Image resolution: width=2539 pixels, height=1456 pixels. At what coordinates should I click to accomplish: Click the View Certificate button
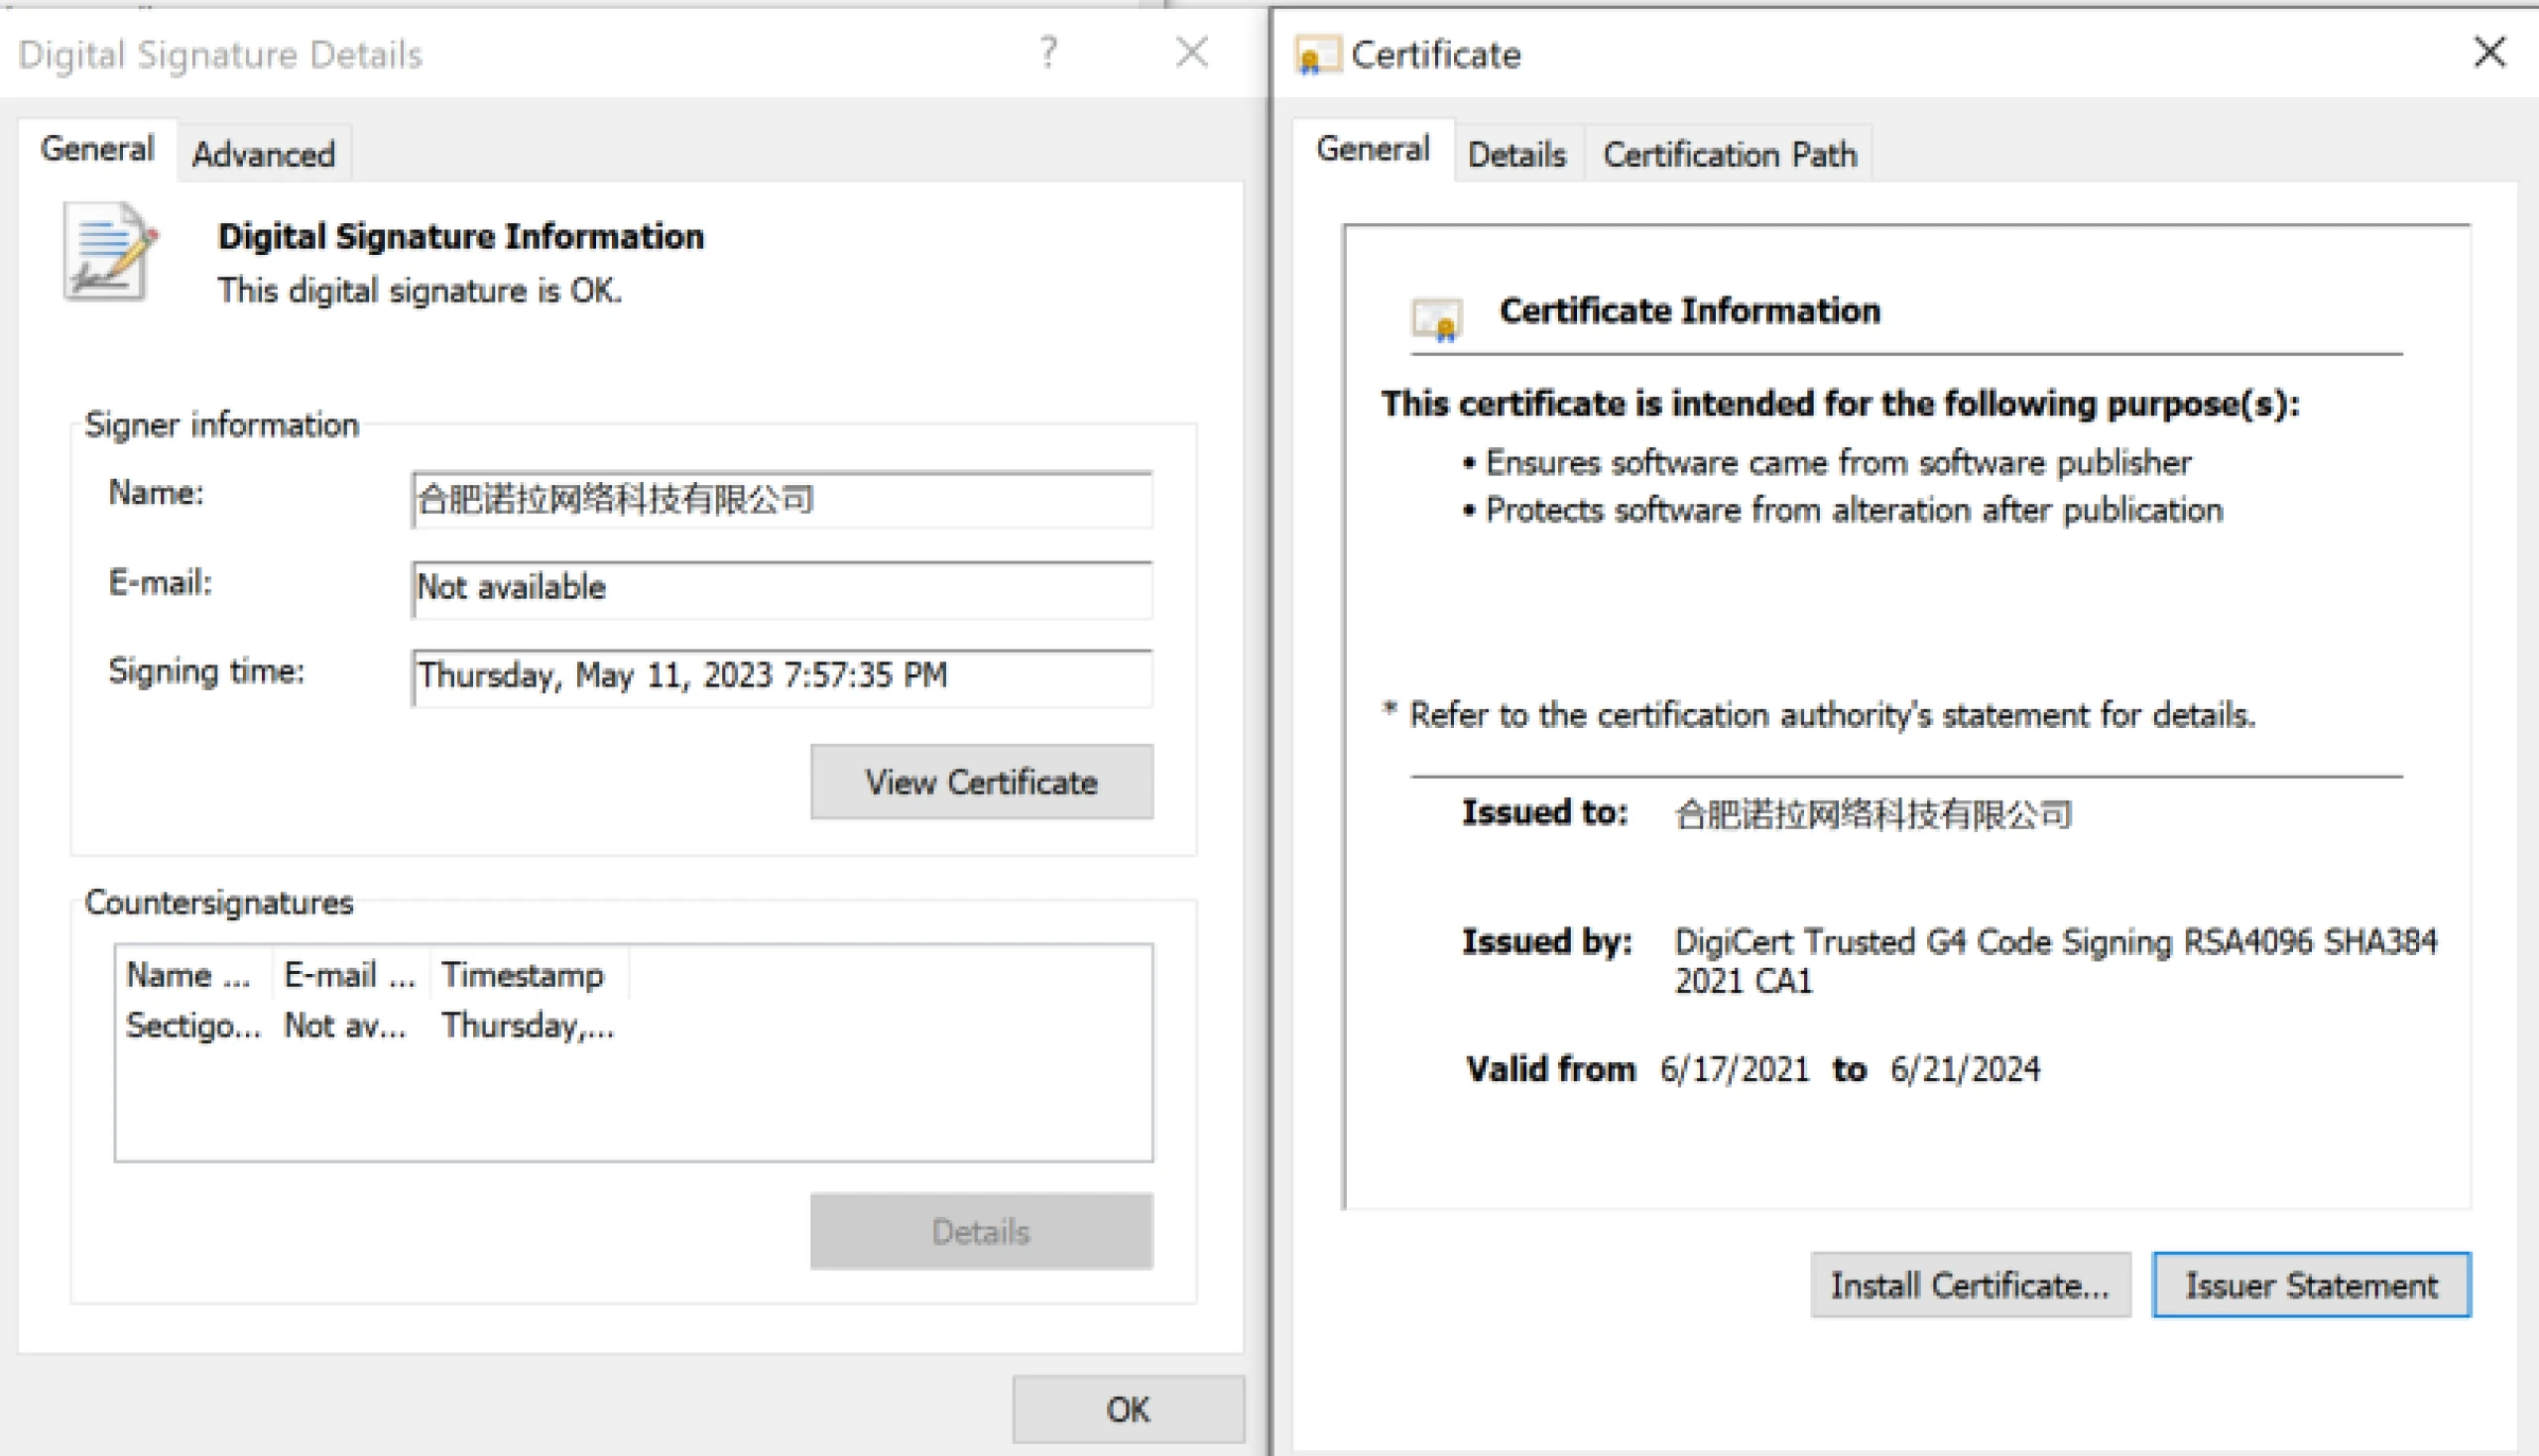(981, 782)
